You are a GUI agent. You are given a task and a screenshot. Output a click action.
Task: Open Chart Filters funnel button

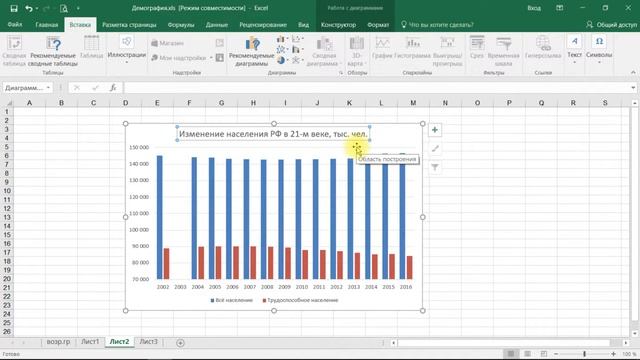point(435,167)
